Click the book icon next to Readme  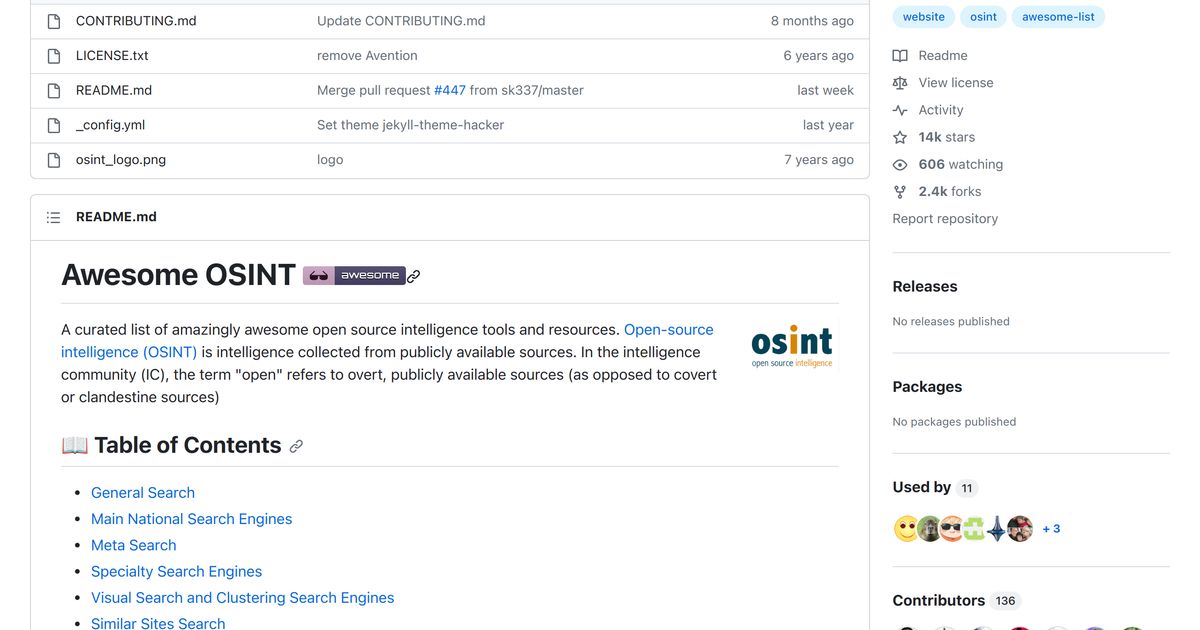[899, 55]
